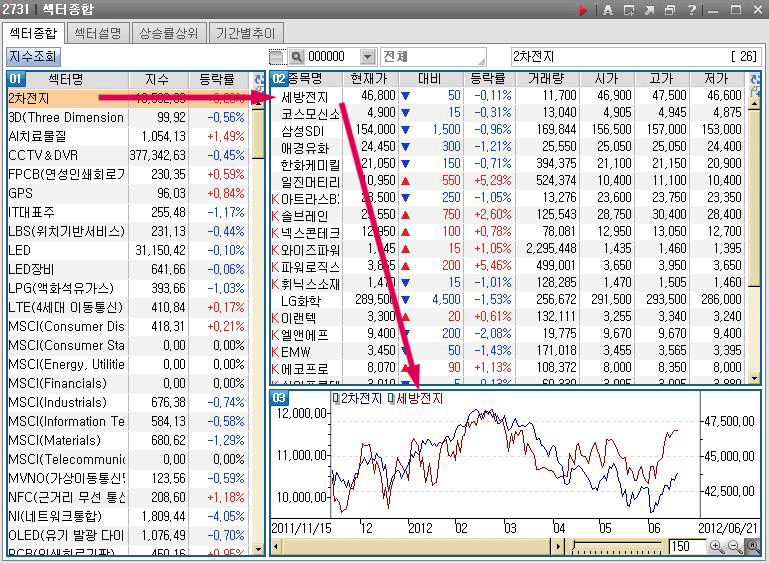Select the 2차전지 sector row

pos(128,99)
